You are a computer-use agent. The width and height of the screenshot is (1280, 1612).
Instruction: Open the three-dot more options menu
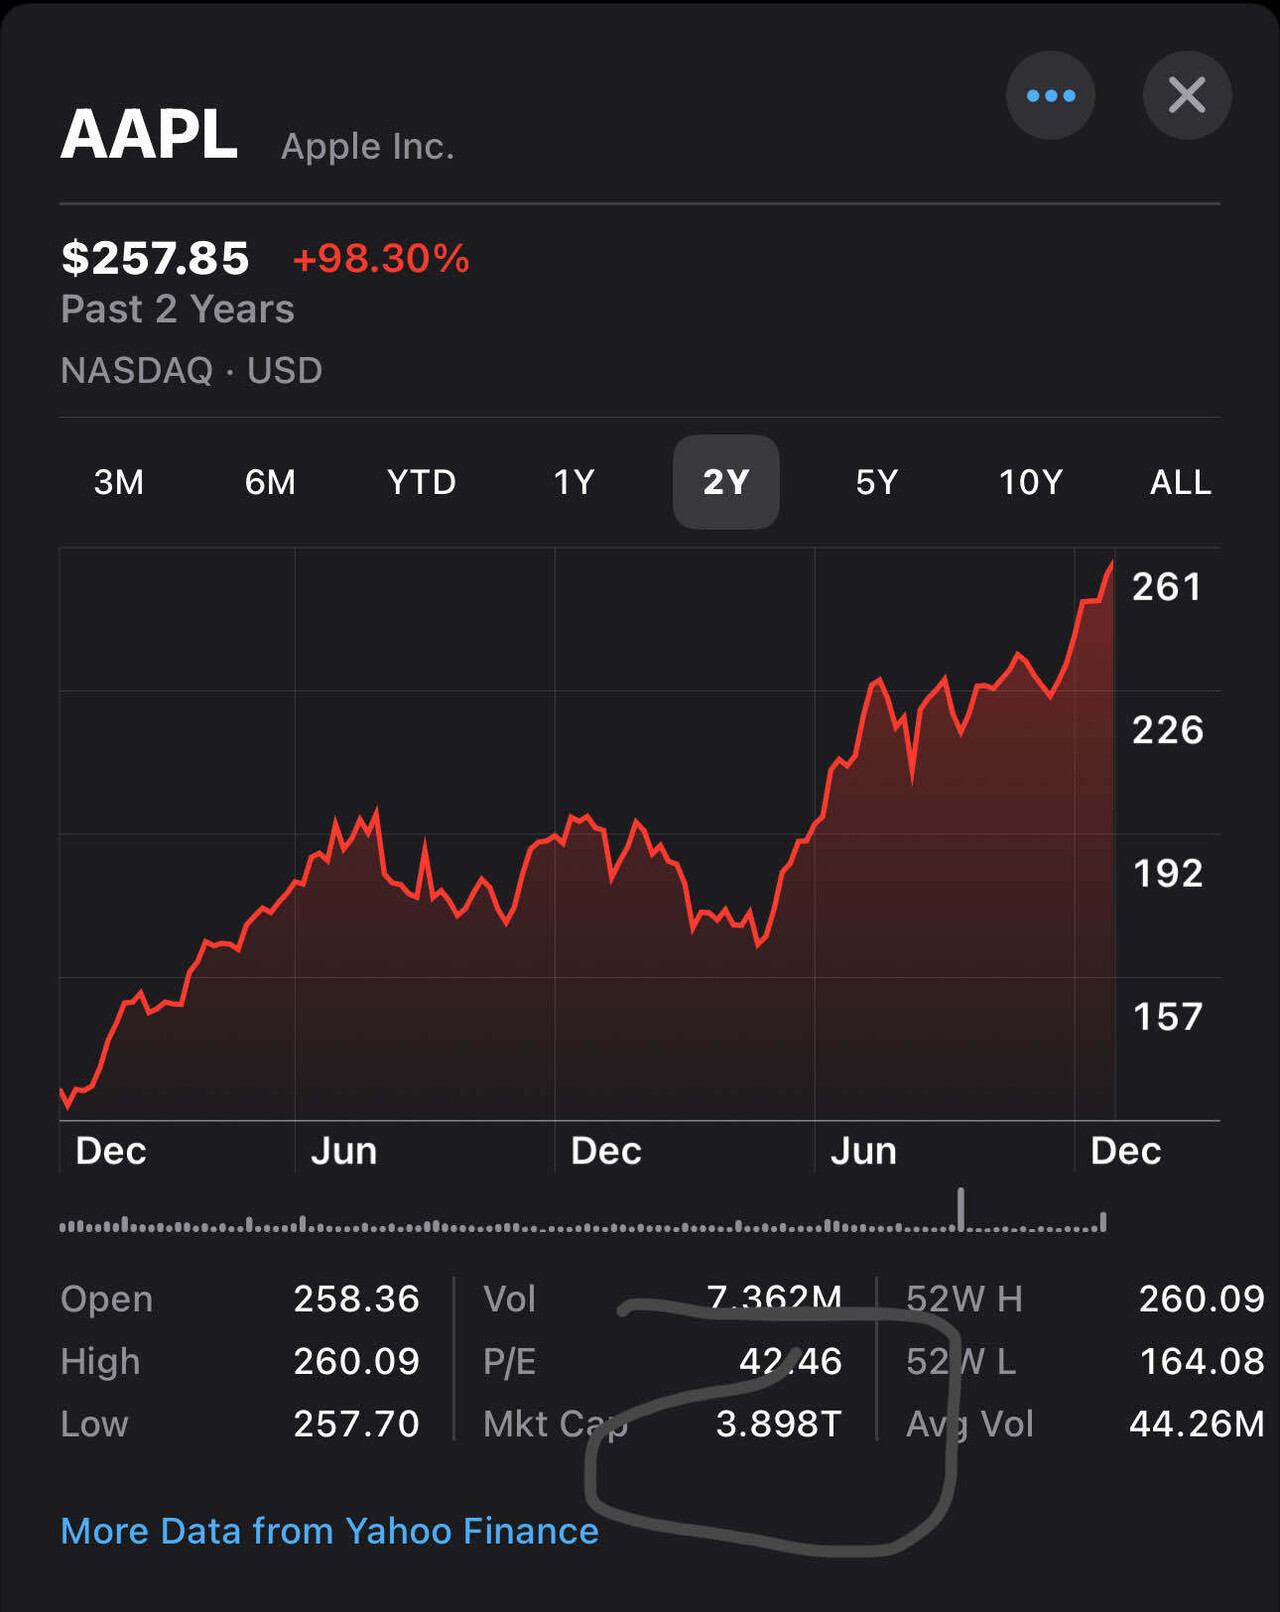[1050, 96]
